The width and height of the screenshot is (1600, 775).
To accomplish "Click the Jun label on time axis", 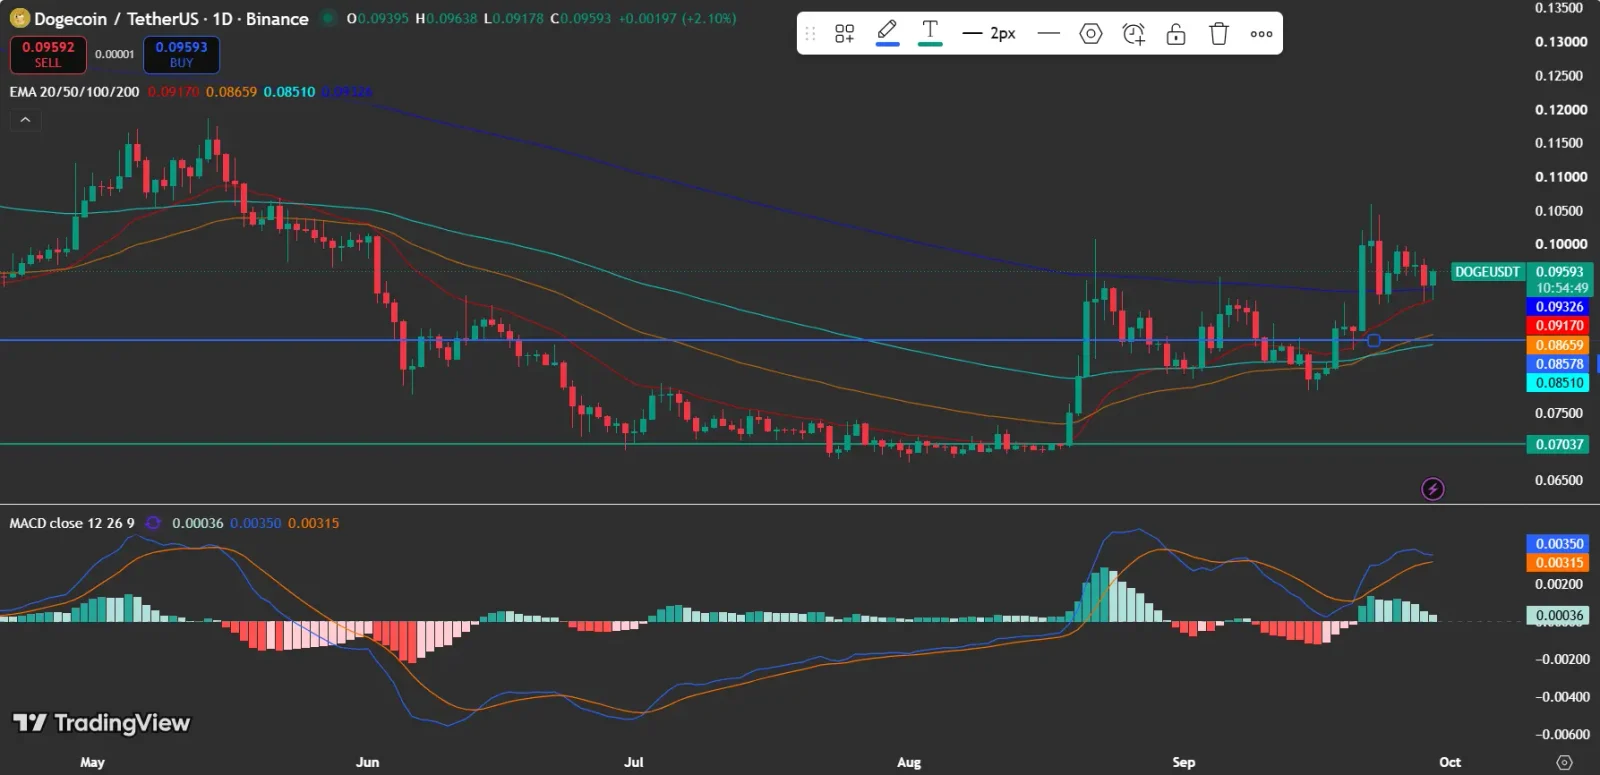I will 368,762.
